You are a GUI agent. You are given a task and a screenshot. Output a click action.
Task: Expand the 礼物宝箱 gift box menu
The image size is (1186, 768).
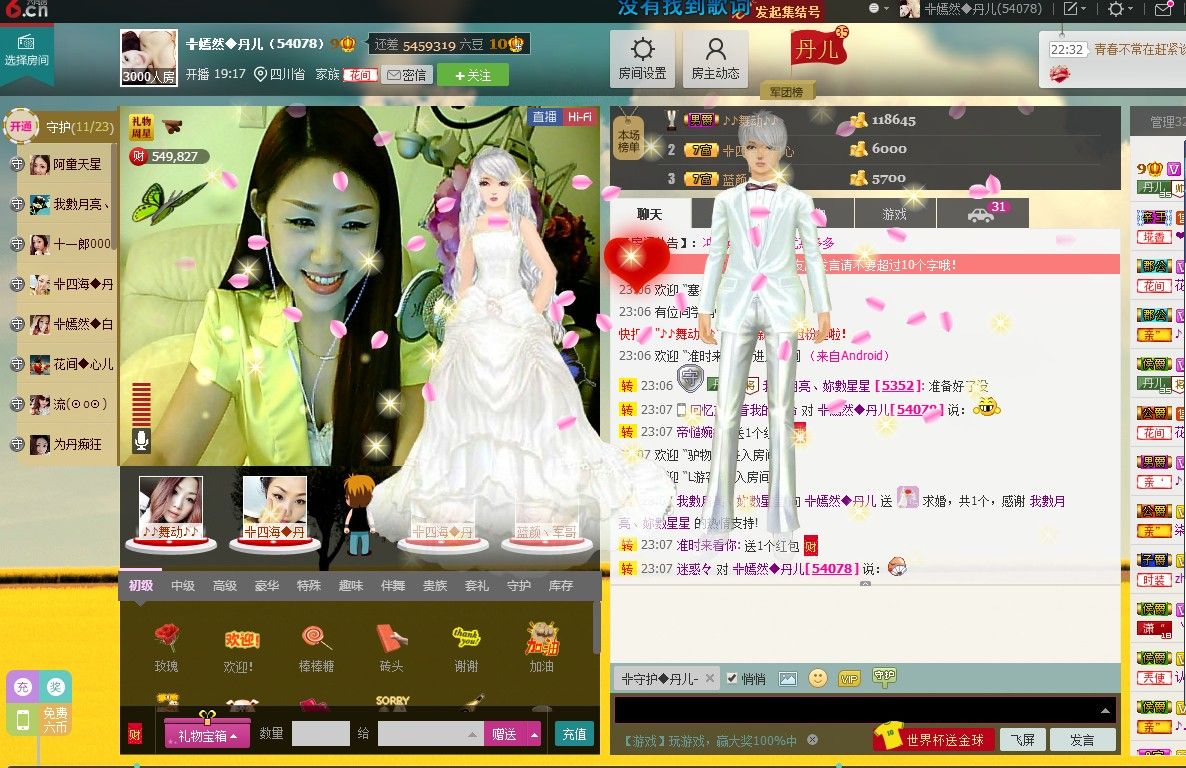(207, 735)
